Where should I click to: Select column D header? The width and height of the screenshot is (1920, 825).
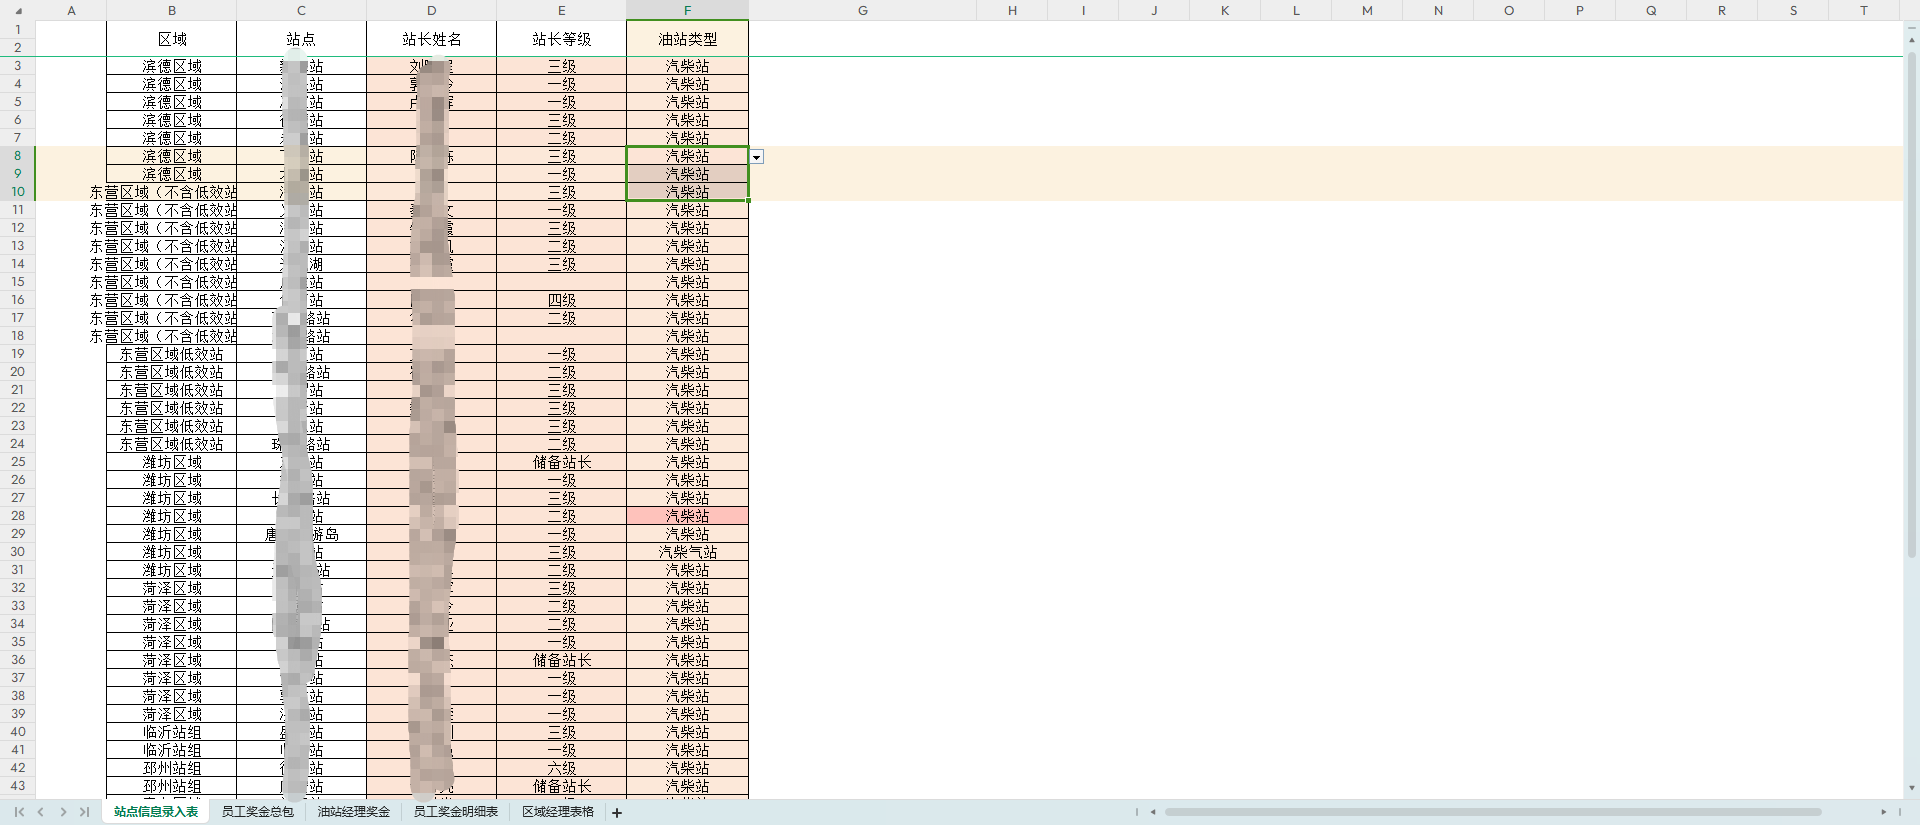[x=431, y=10]
